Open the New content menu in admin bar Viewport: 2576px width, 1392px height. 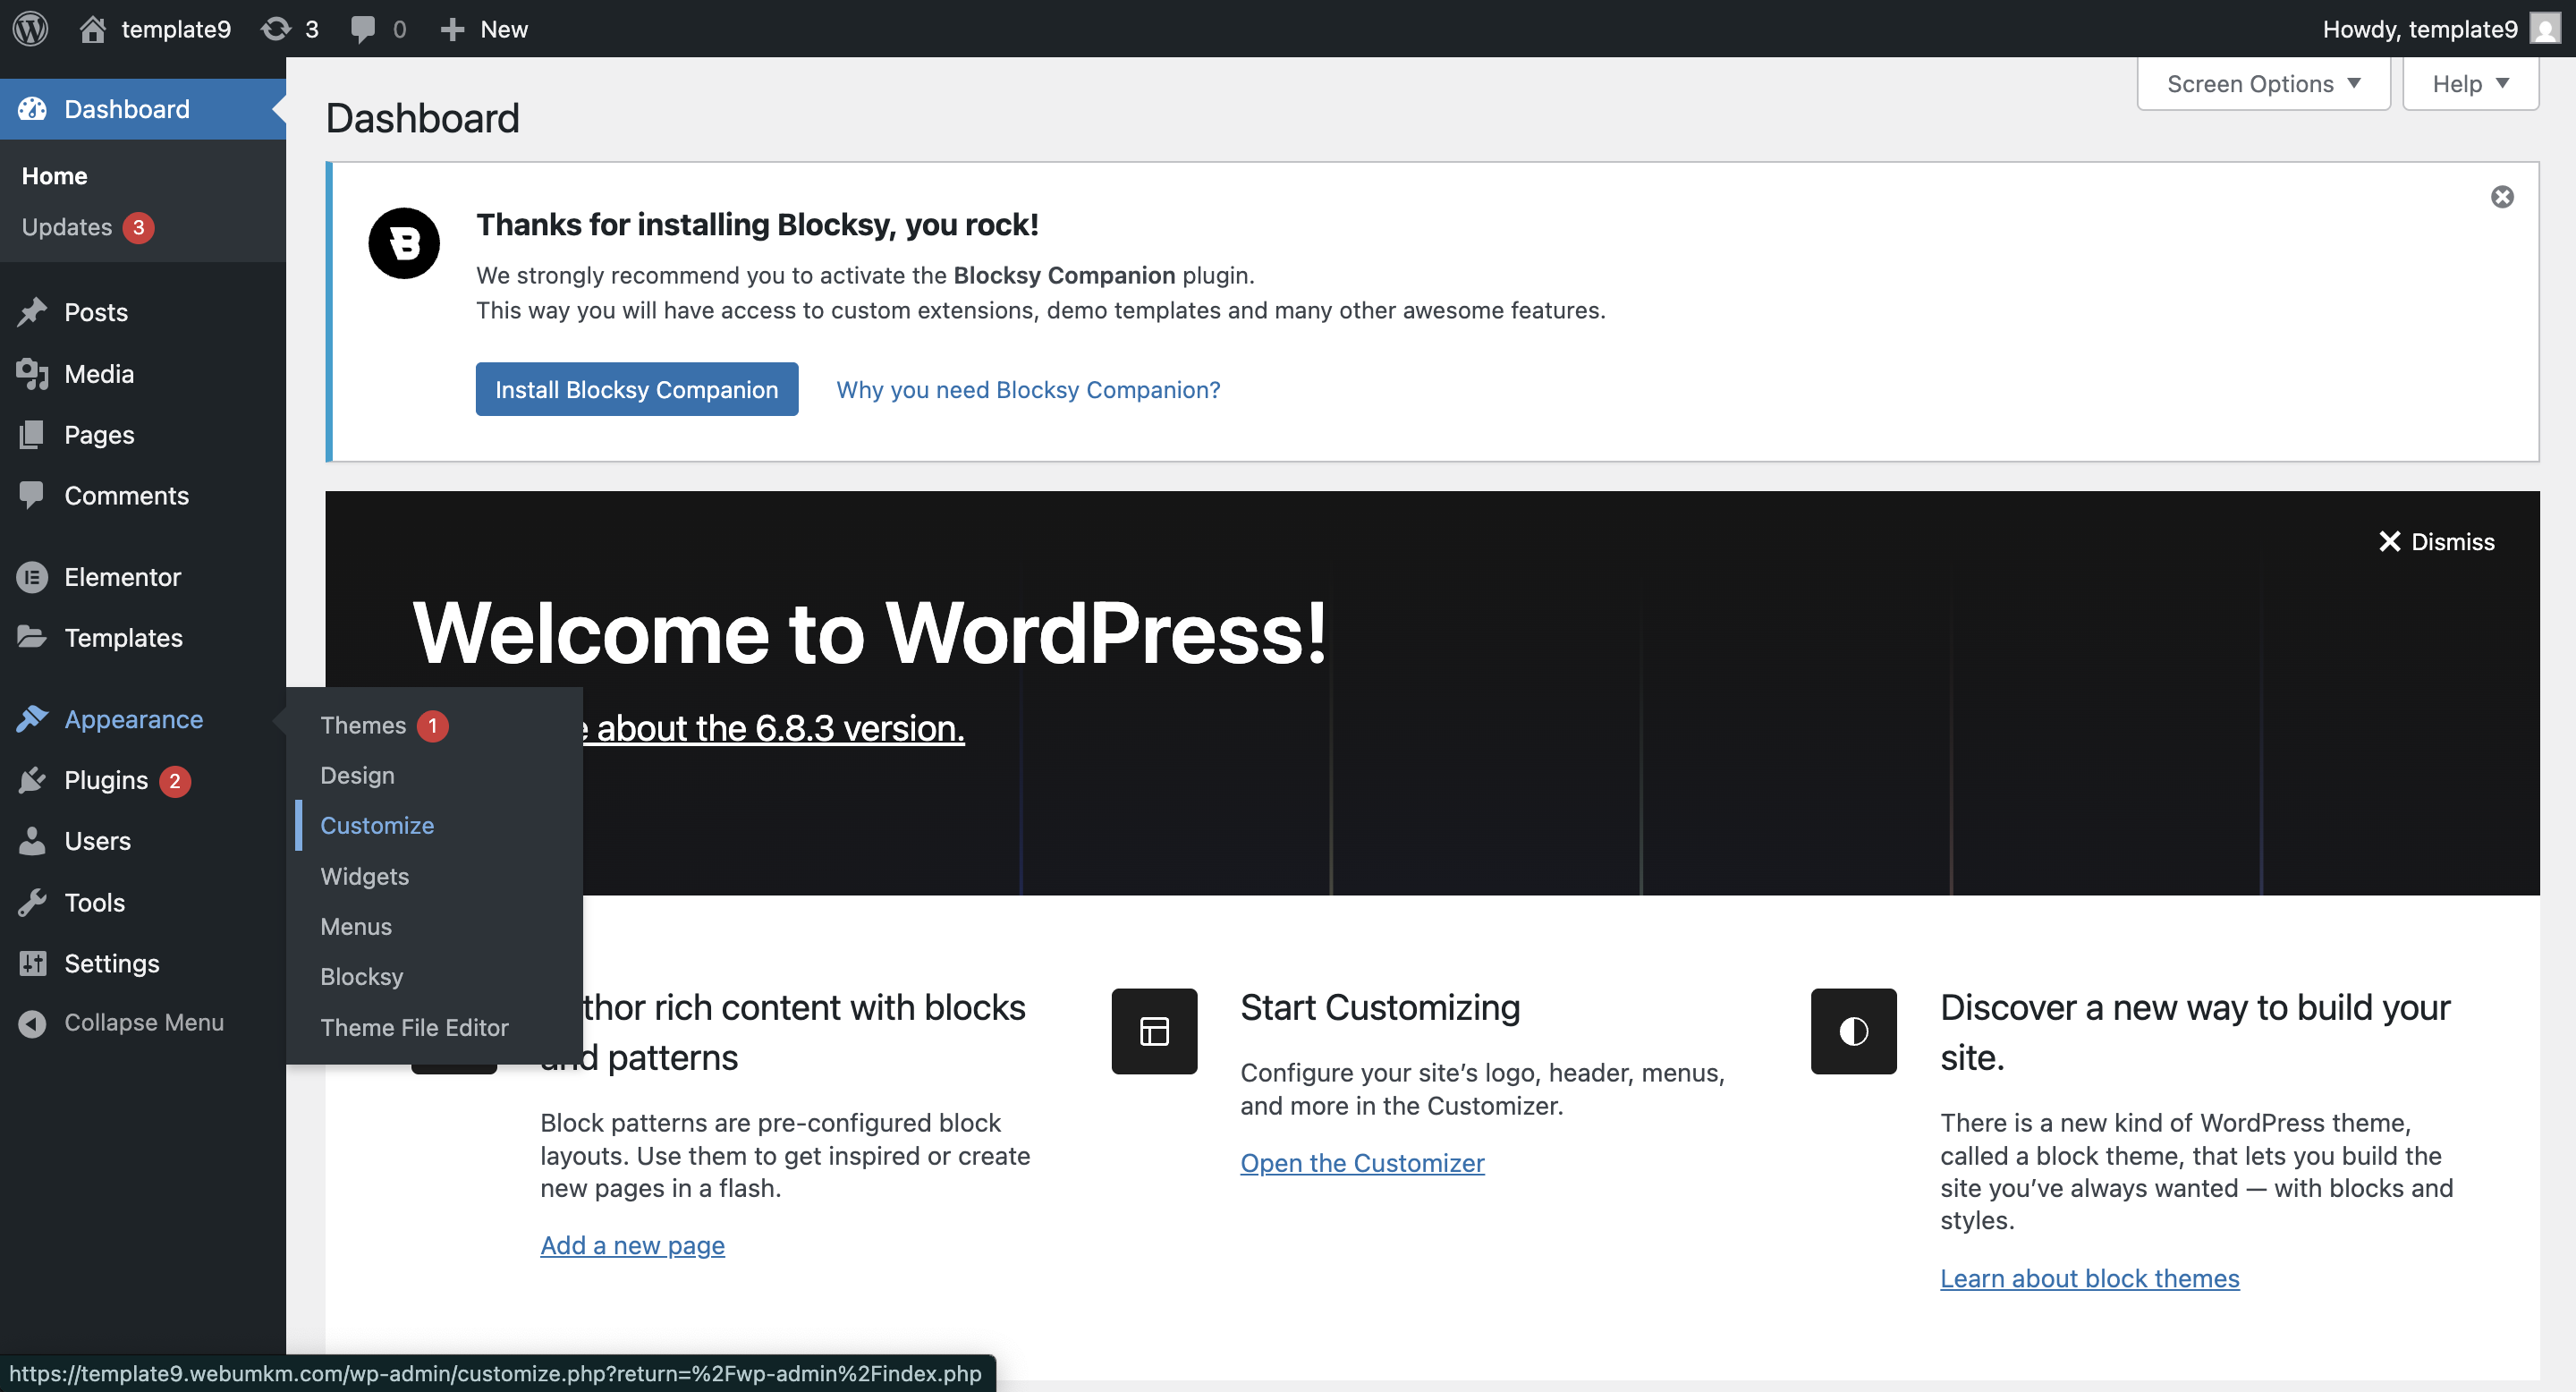(x=485, y=28)
